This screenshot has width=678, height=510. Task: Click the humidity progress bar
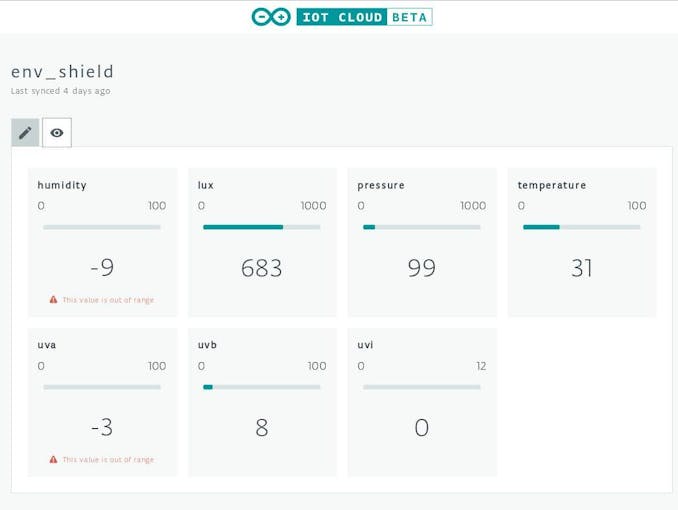coord(102,227)
